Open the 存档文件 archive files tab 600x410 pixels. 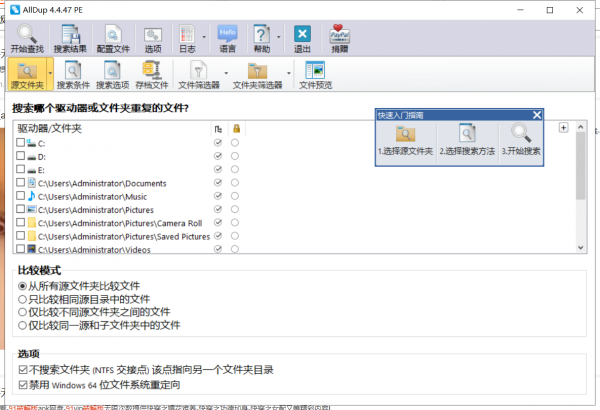pos(152,74)
